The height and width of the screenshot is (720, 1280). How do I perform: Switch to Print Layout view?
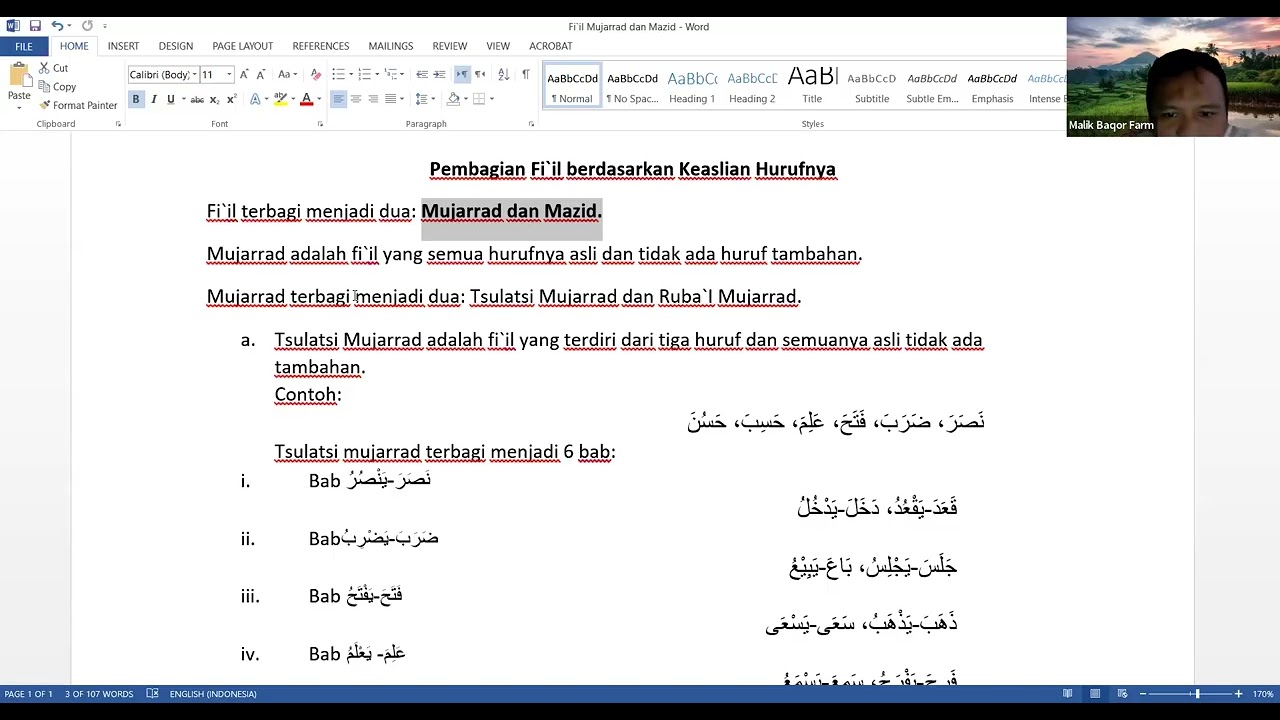click(1095, 694)
